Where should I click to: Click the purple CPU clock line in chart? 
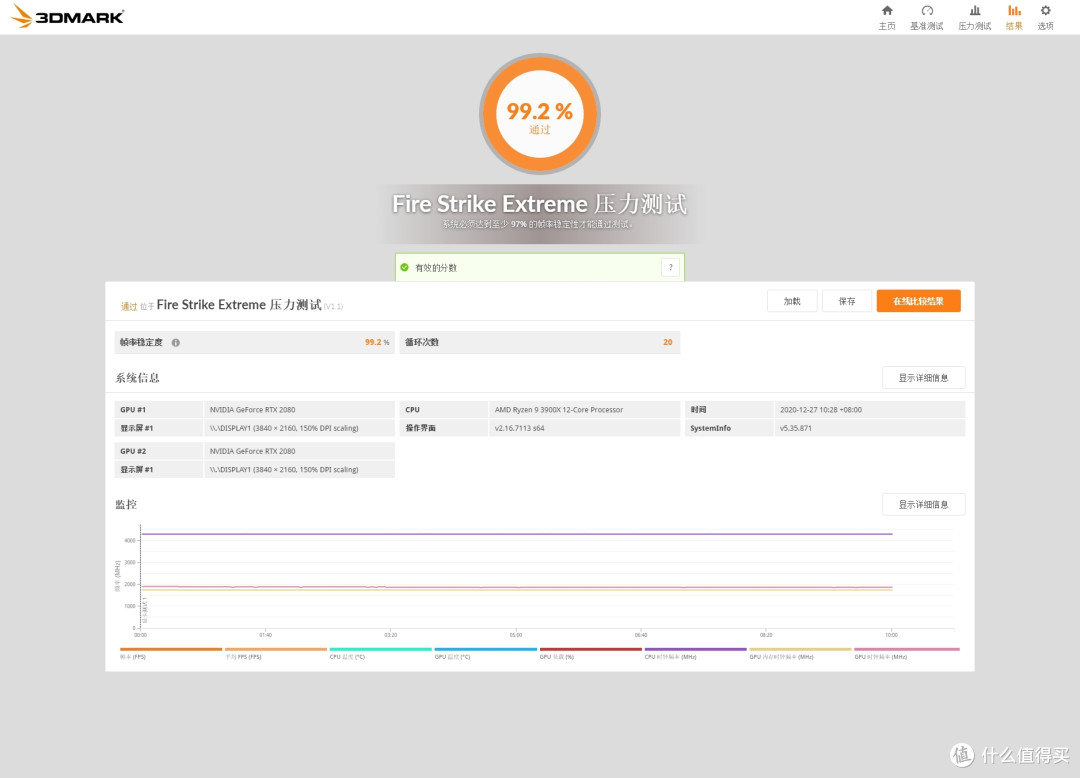[x=517, y=534]
